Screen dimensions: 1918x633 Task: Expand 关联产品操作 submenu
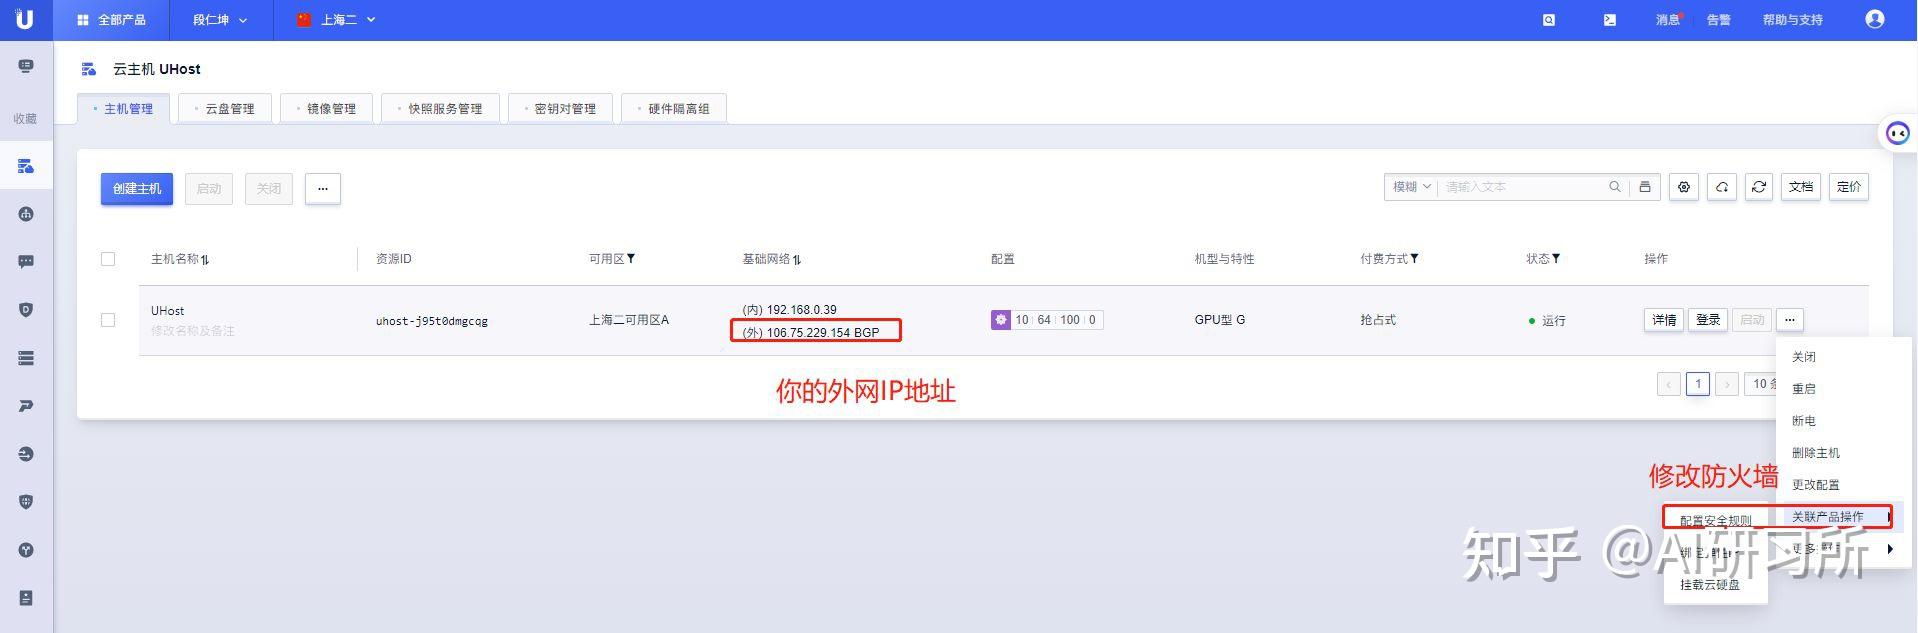click(1840, 517)
